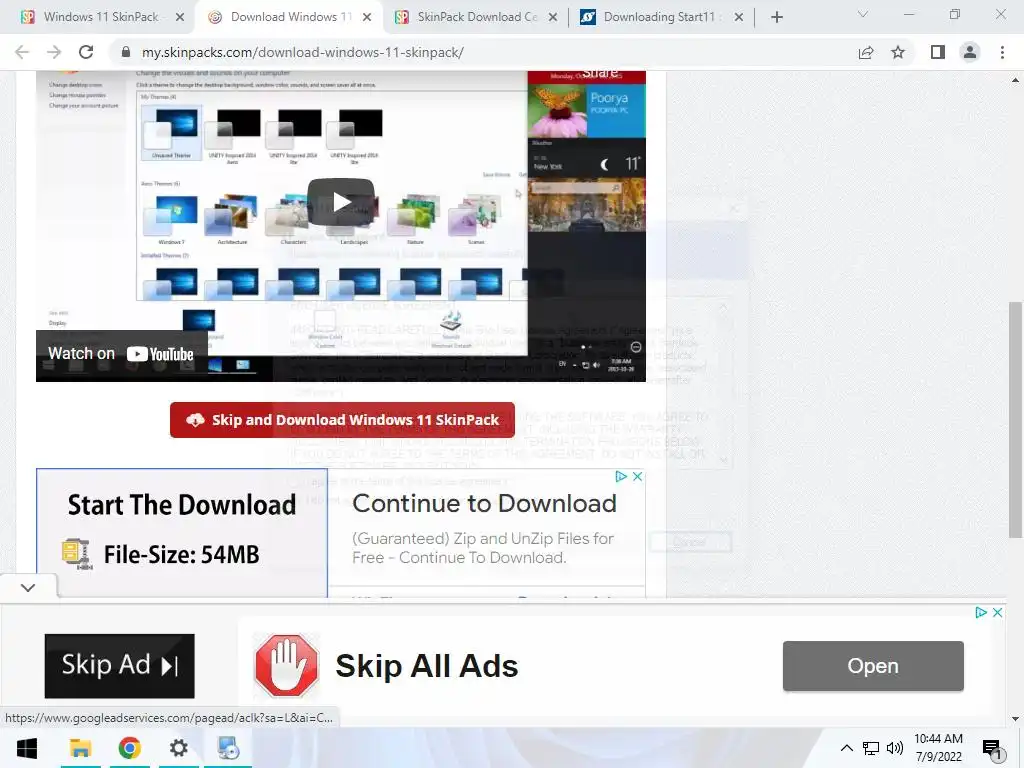
Task: Collapse bottom ad with chevron
Action: click(x=28, y=587)
